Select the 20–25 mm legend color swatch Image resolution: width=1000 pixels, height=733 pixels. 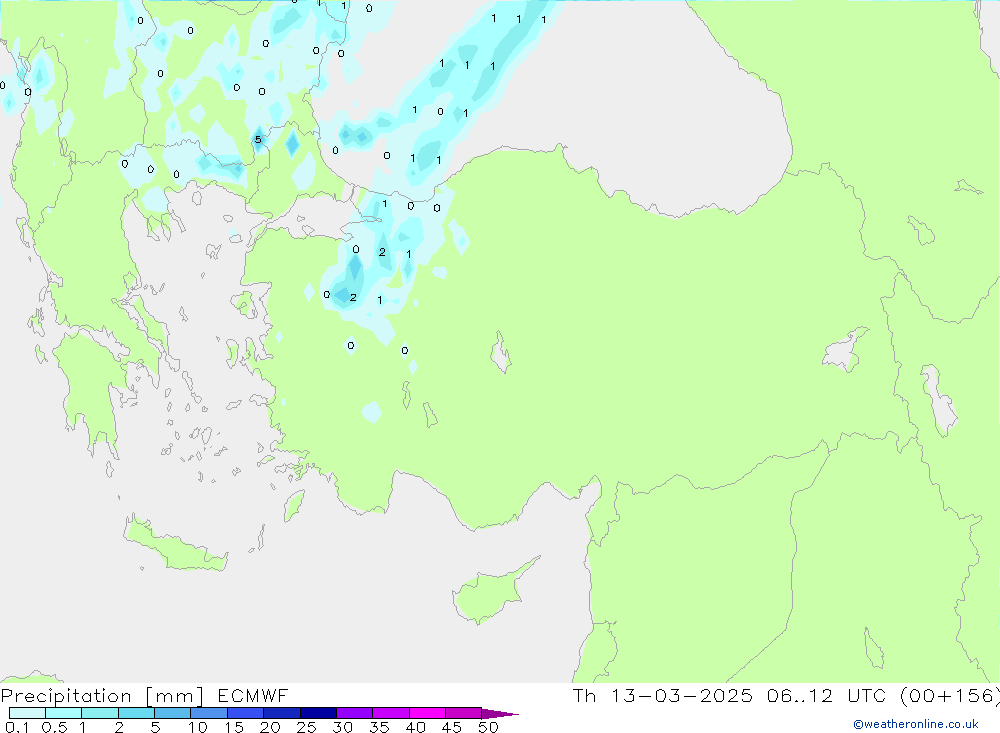[x=282, y=713]
